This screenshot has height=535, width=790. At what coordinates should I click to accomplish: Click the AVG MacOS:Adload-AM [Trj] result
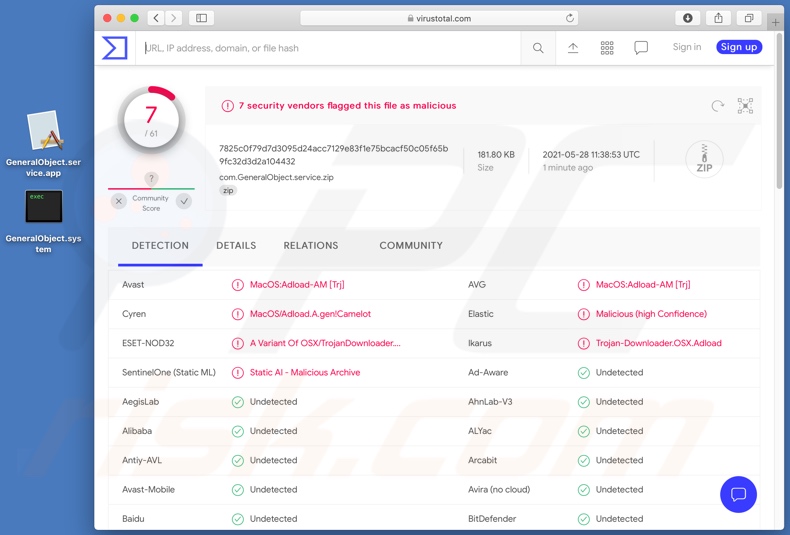coord(643,285)
